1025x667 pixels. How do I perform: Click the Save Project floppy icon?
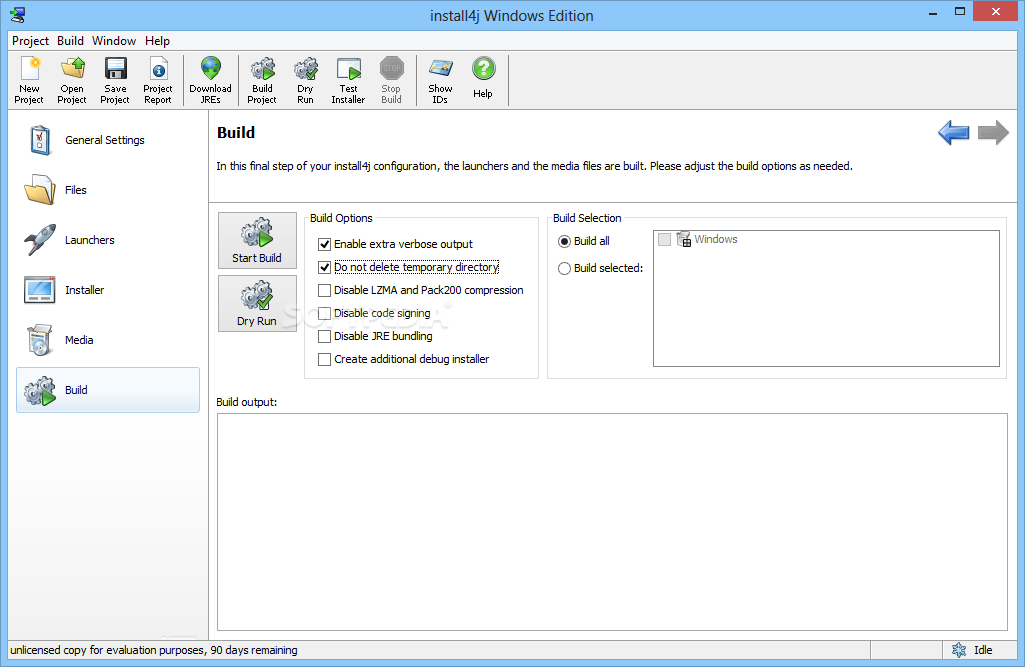pyautogui.click(x=116, y=69)
